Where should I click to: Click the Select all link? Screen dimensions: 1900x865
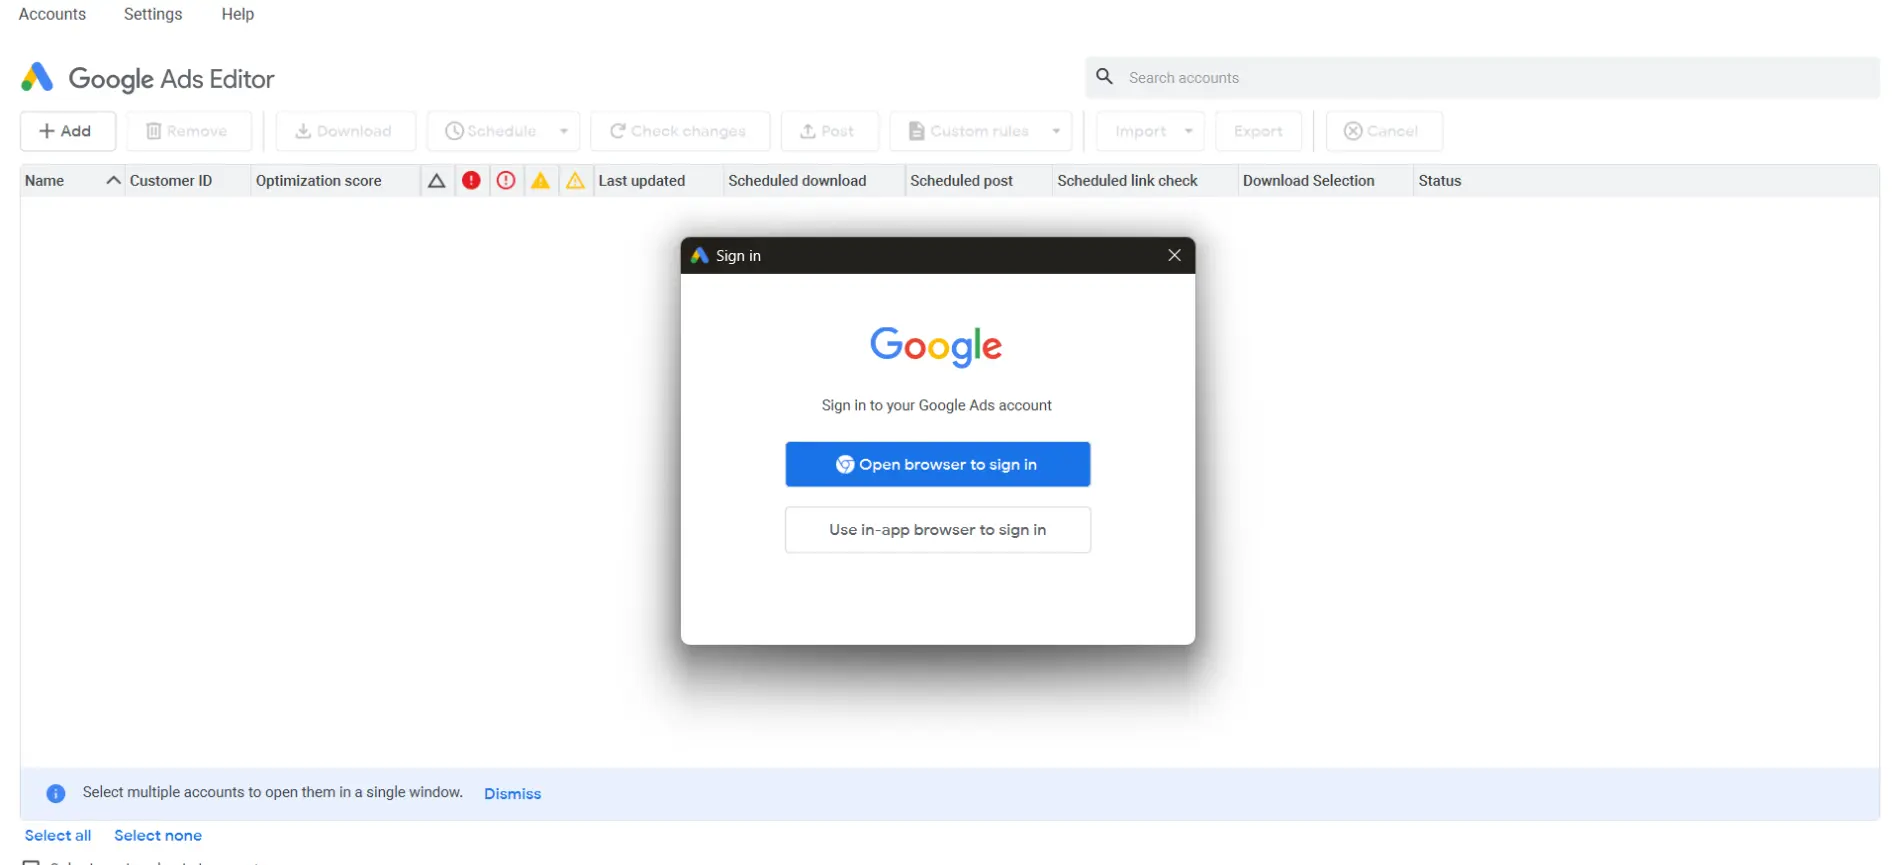click(x=58, y=836)
